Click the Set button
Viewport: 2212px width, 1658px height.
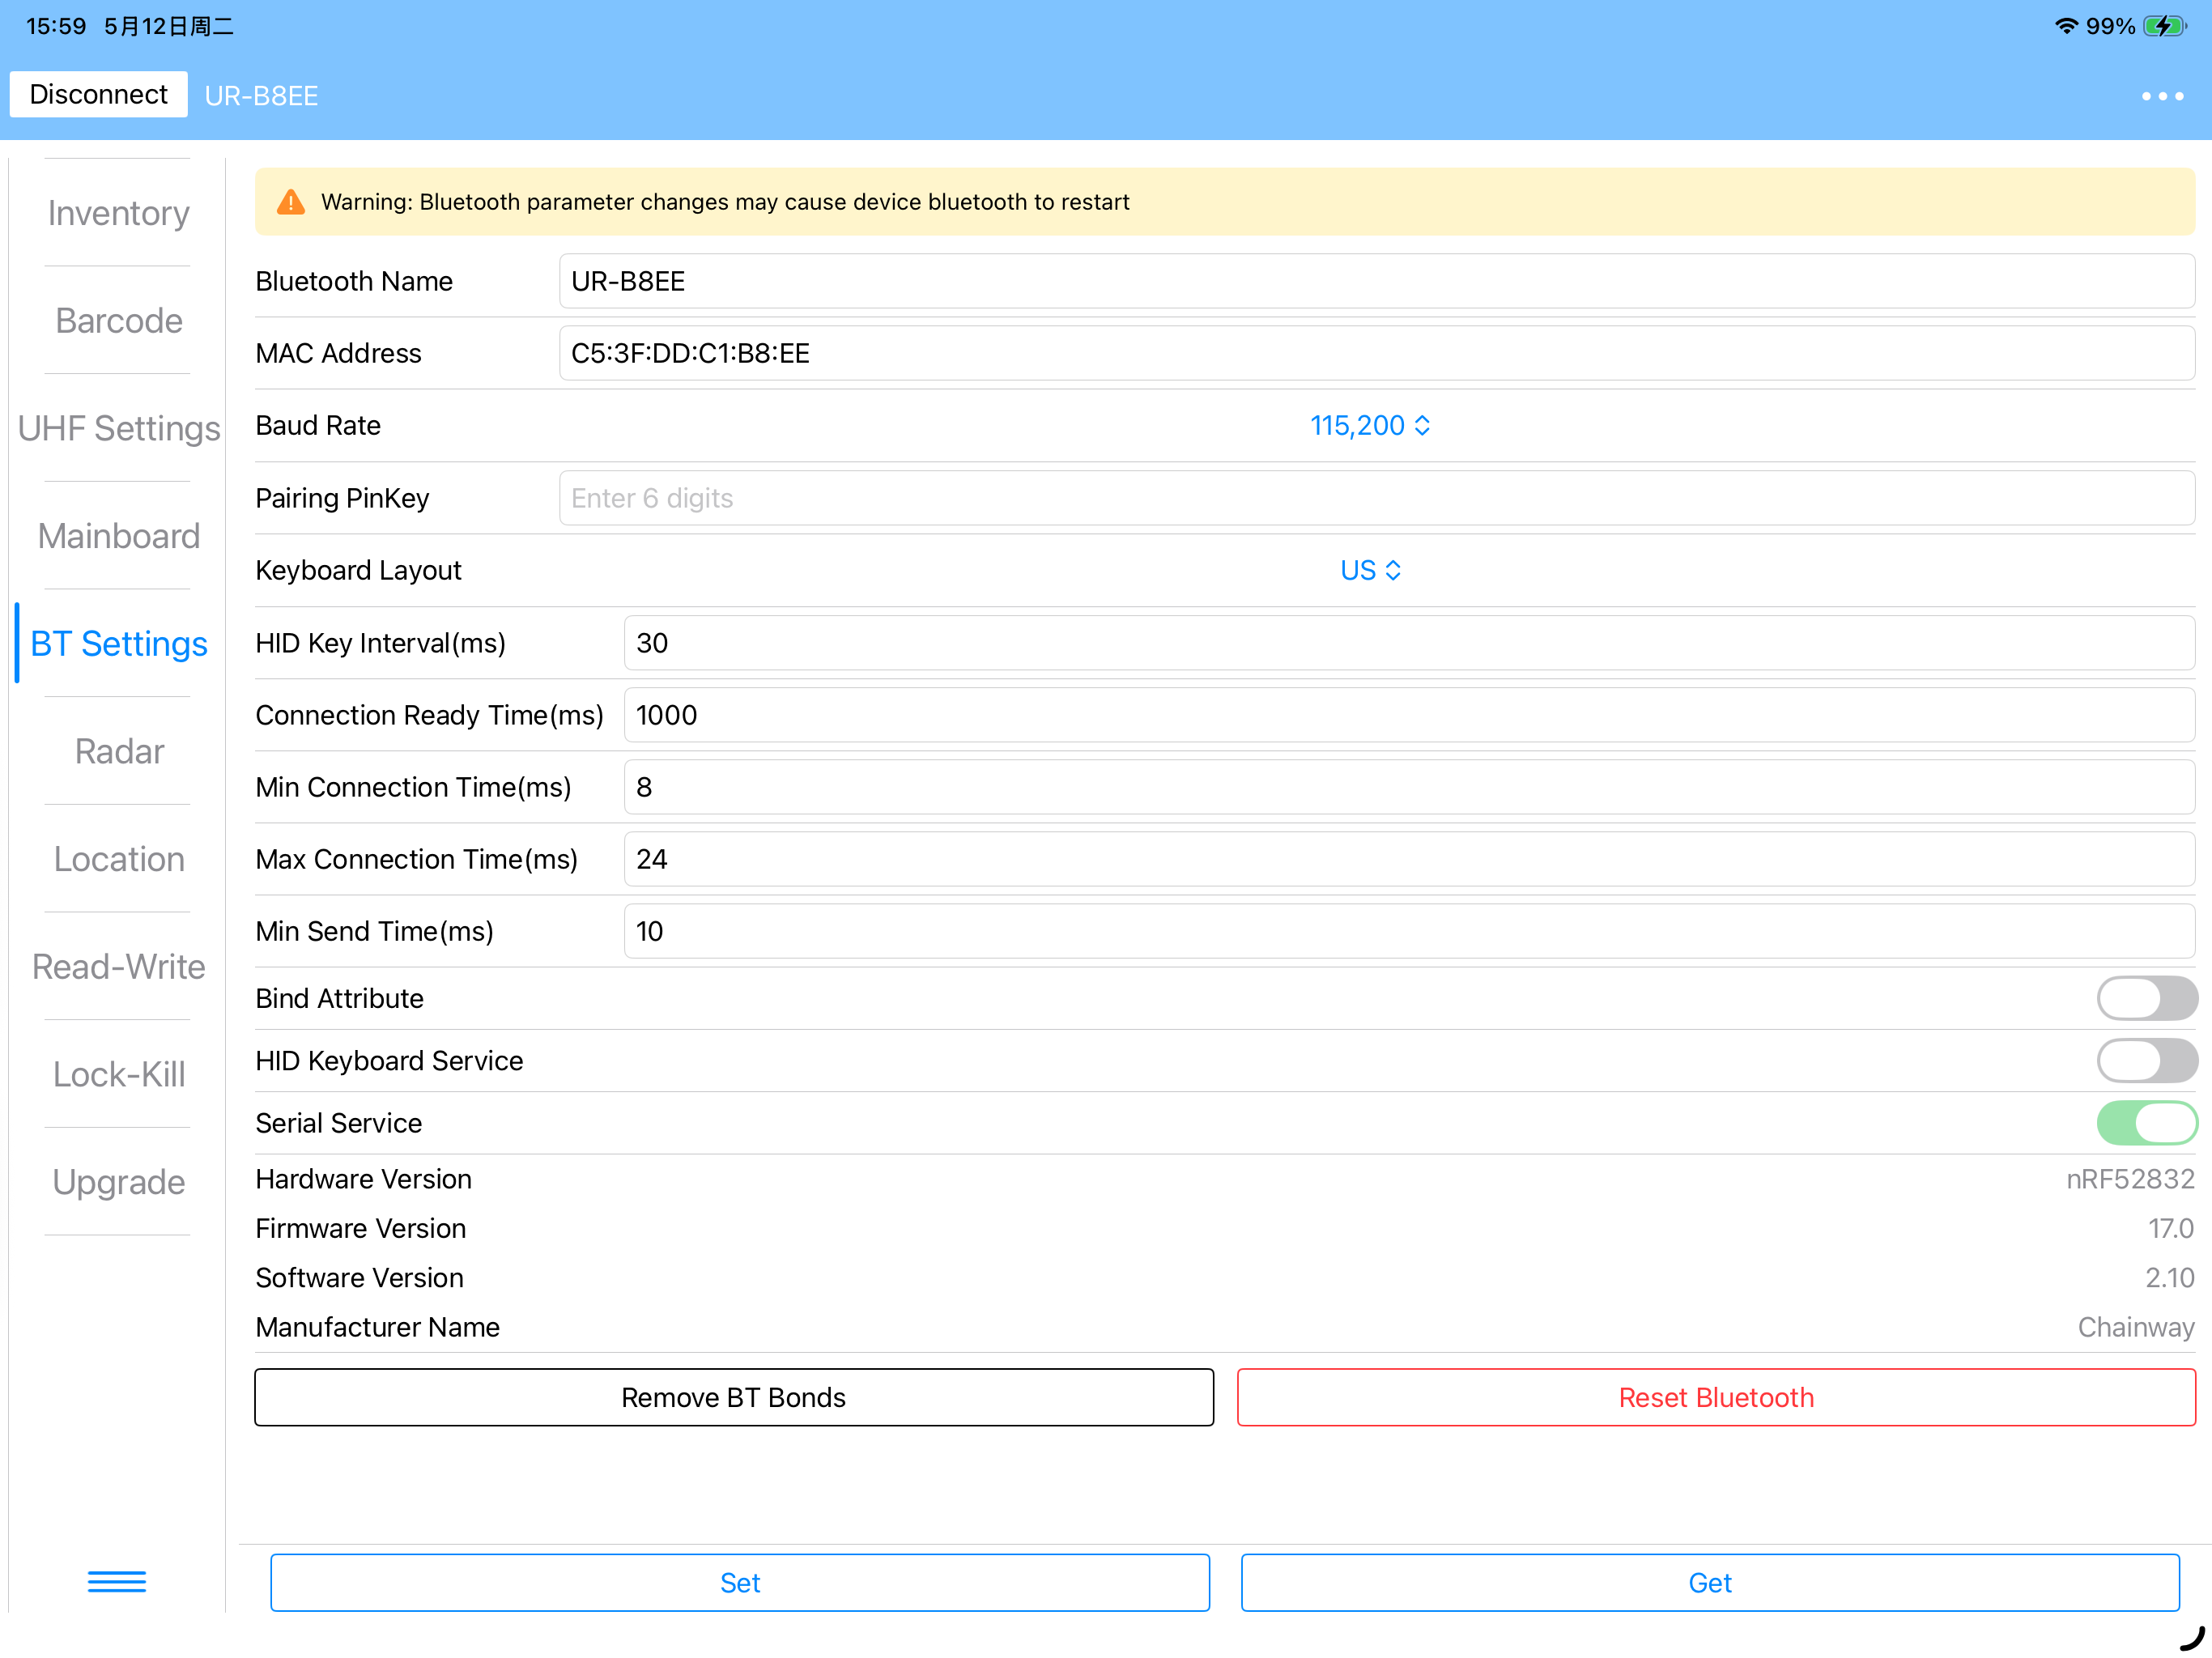740,1582
